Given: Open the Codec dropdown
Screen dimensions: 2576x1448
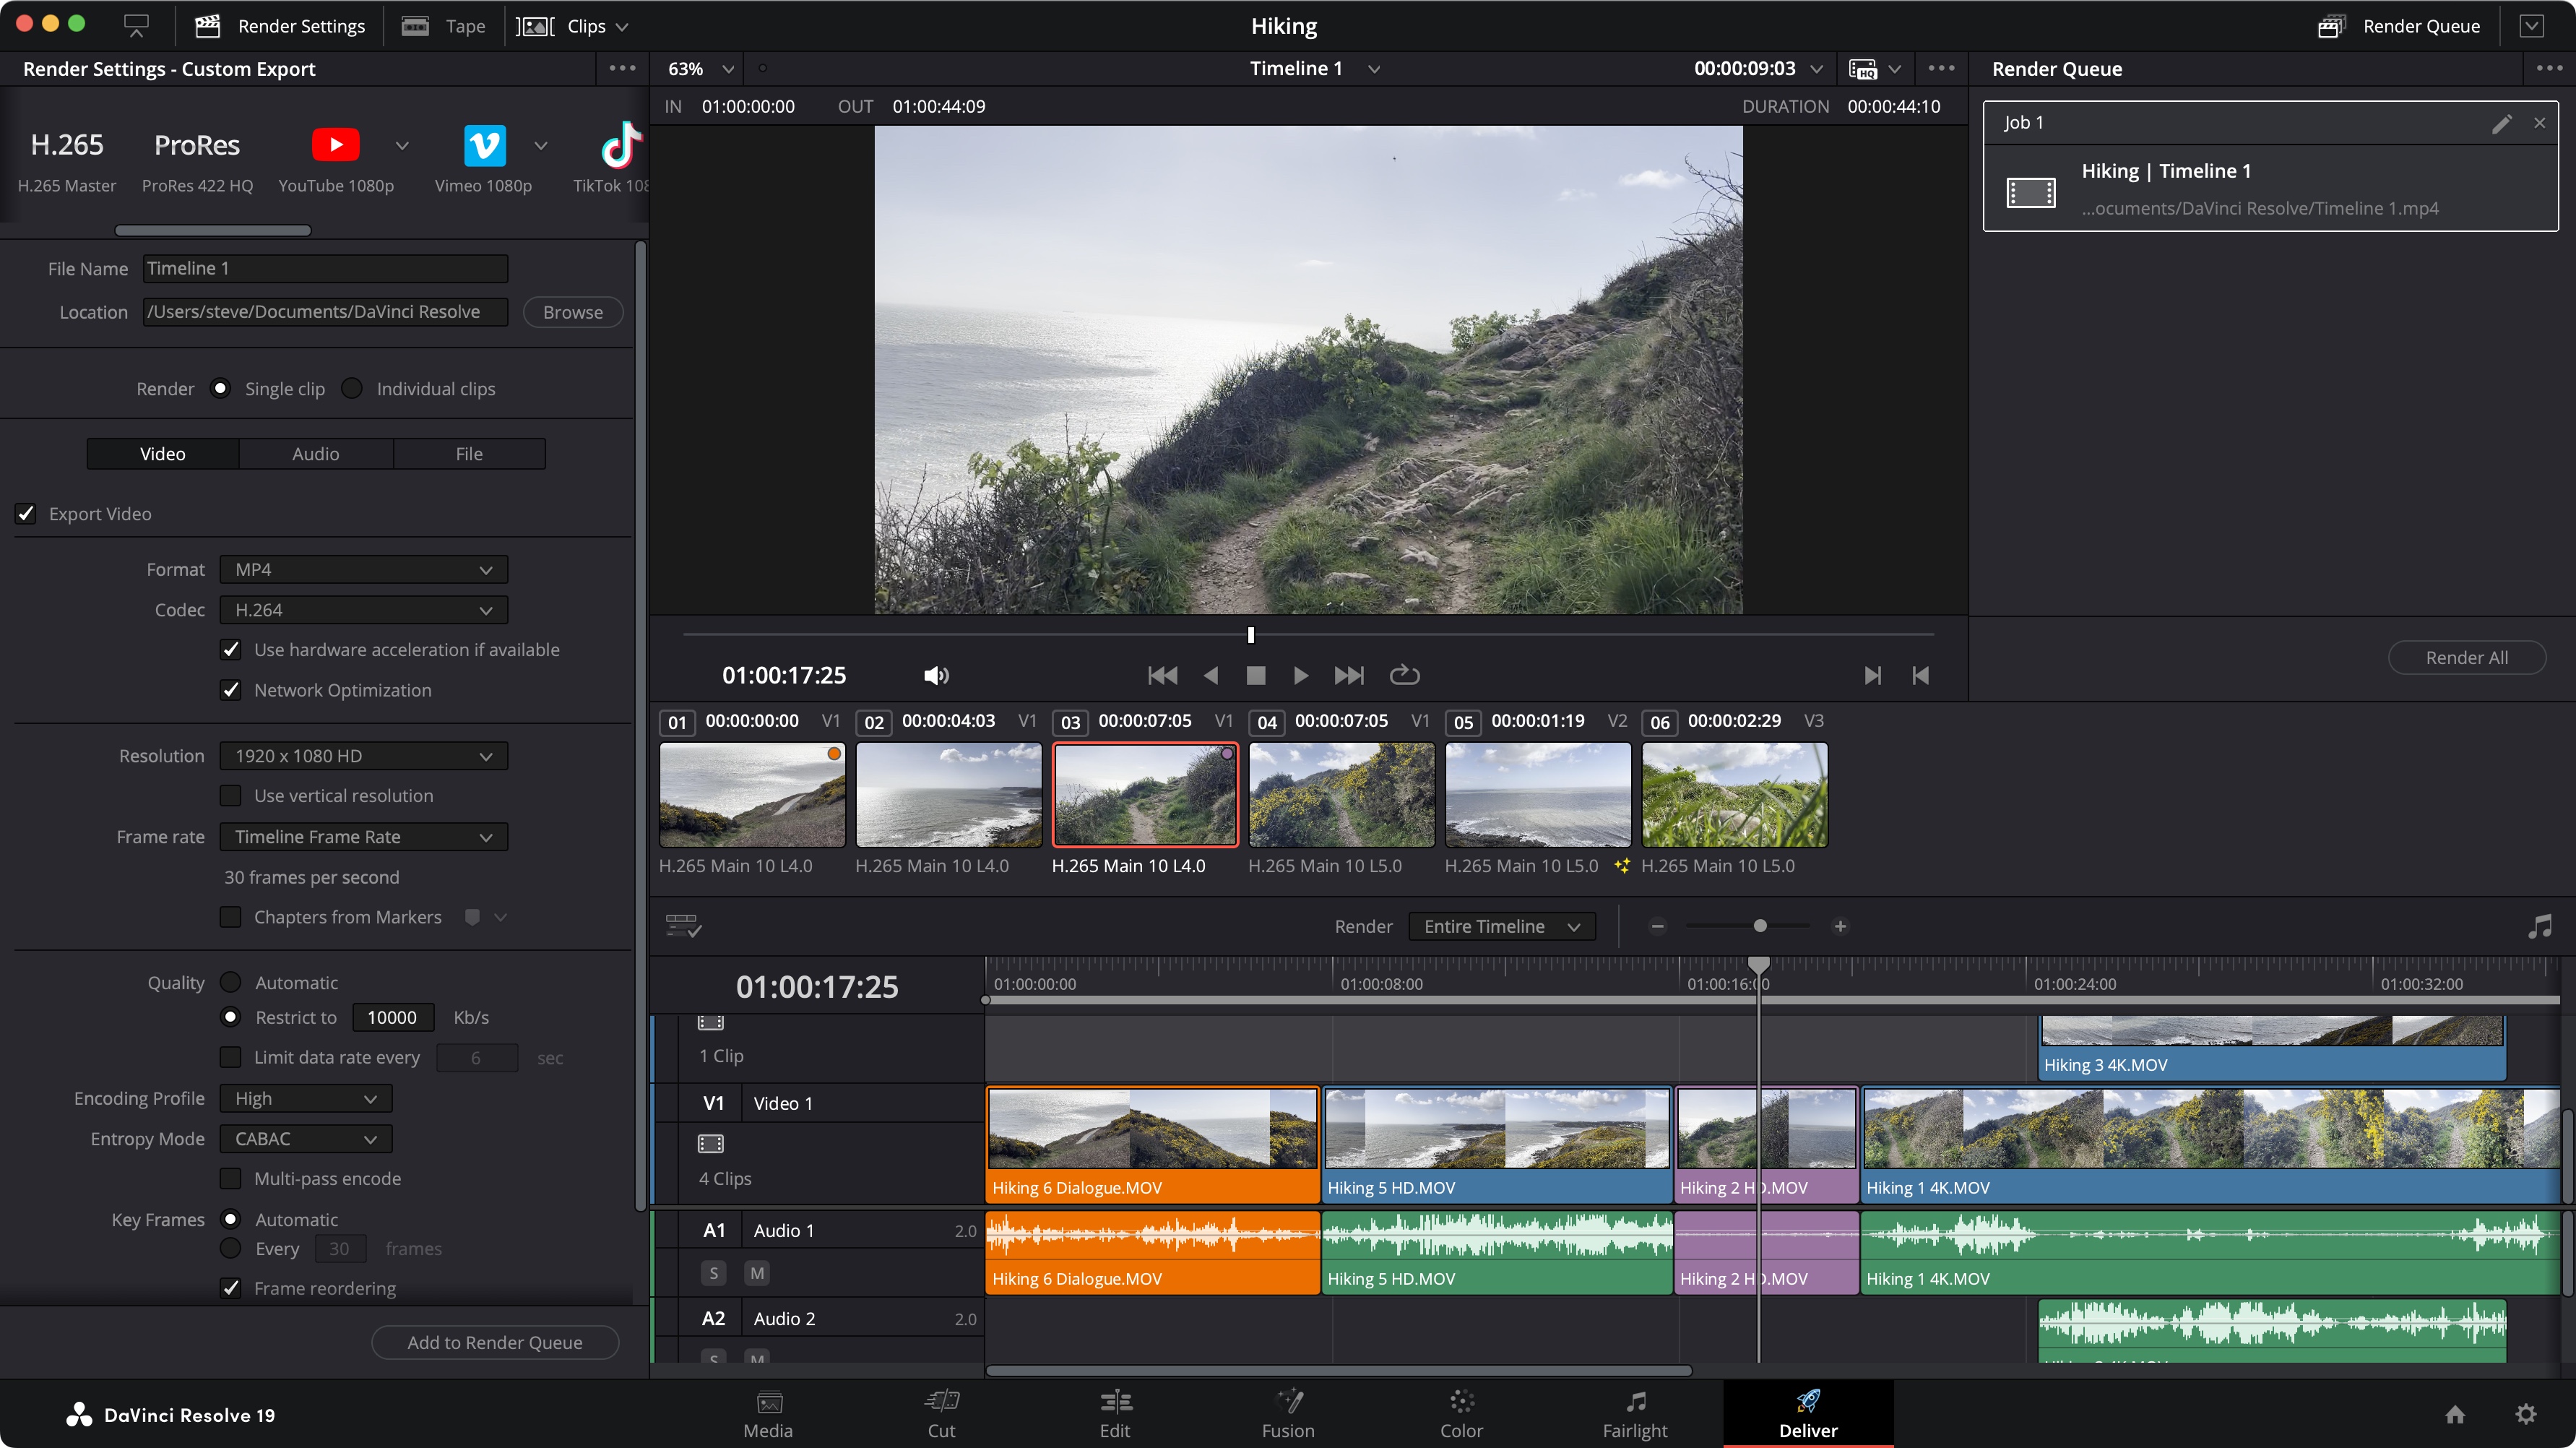Looking at the screenshot, I should tap(364, 610).
